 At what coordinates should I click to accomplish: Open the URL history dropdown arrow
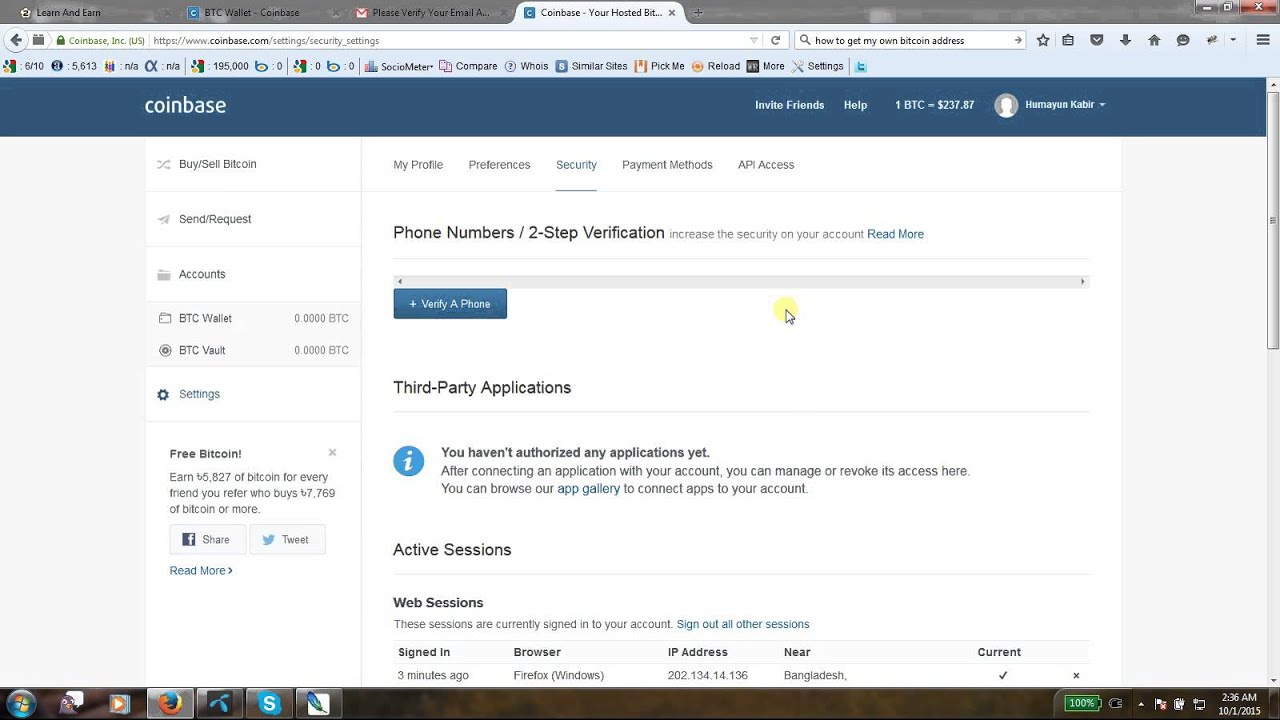pyautogui.click(x=754, y=41)
